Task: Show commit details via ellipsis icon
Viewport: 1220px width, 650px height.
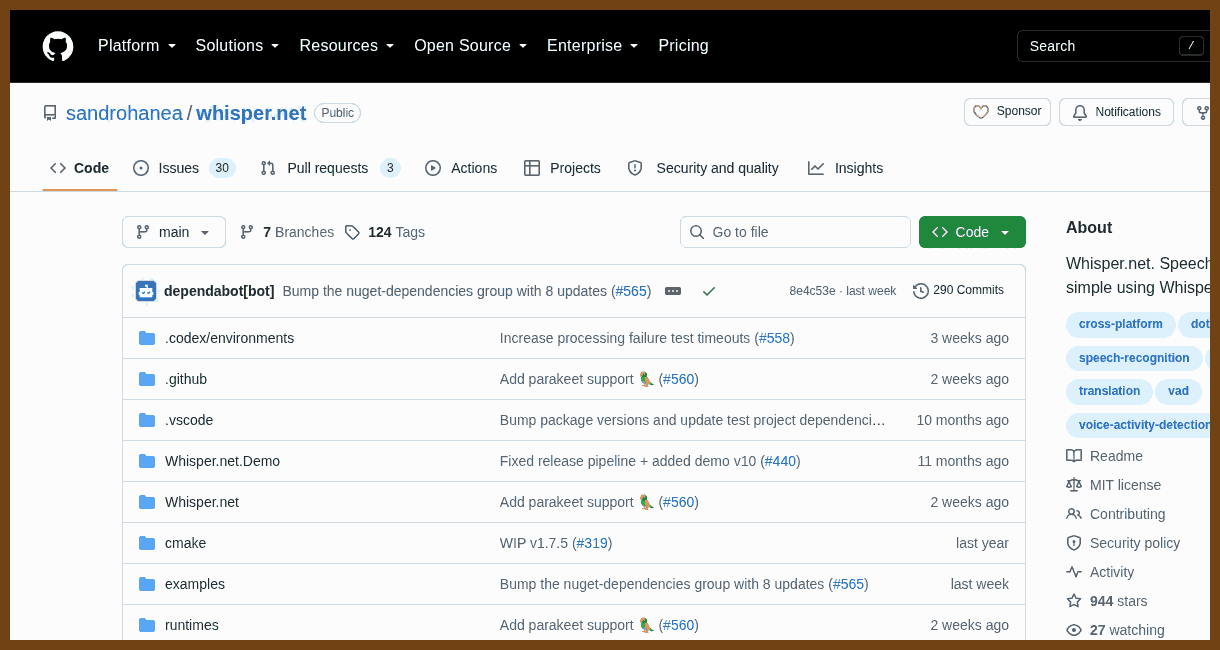Action: (673, 291)
